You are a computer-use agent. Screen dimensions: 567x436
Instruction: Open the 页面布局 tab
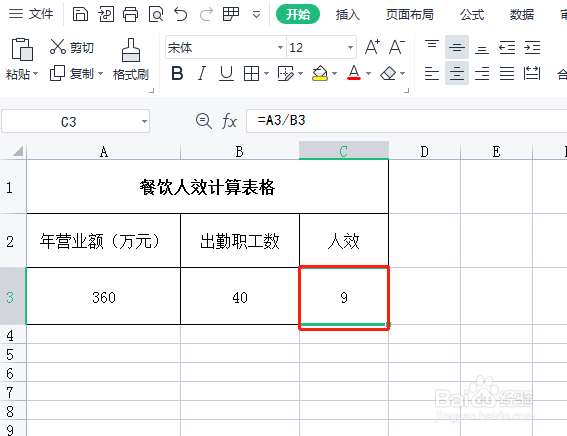[409, 14]
